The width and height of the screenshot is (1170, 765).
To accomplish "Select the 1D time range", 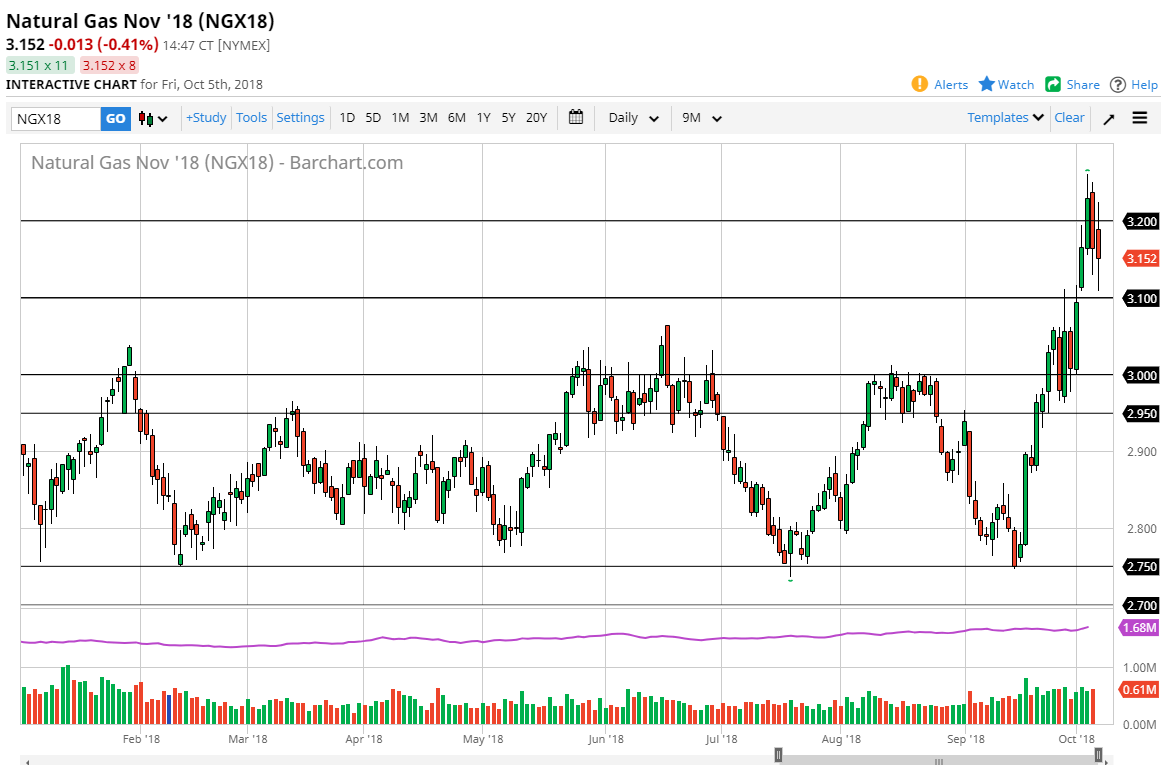I will [347, 118].
